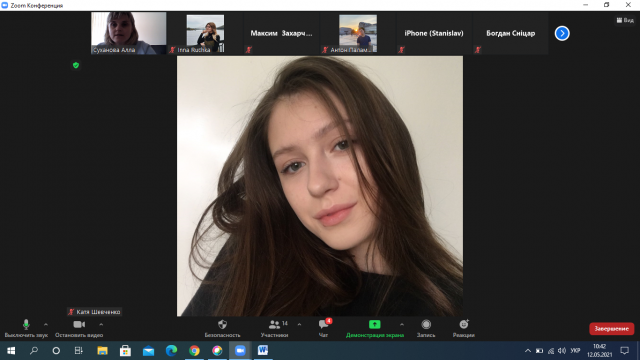Image resolution: width=640 pixels, height=360 pixels.
Task: Expand the audio options arrow next to microphone
Action: [46, 324]
